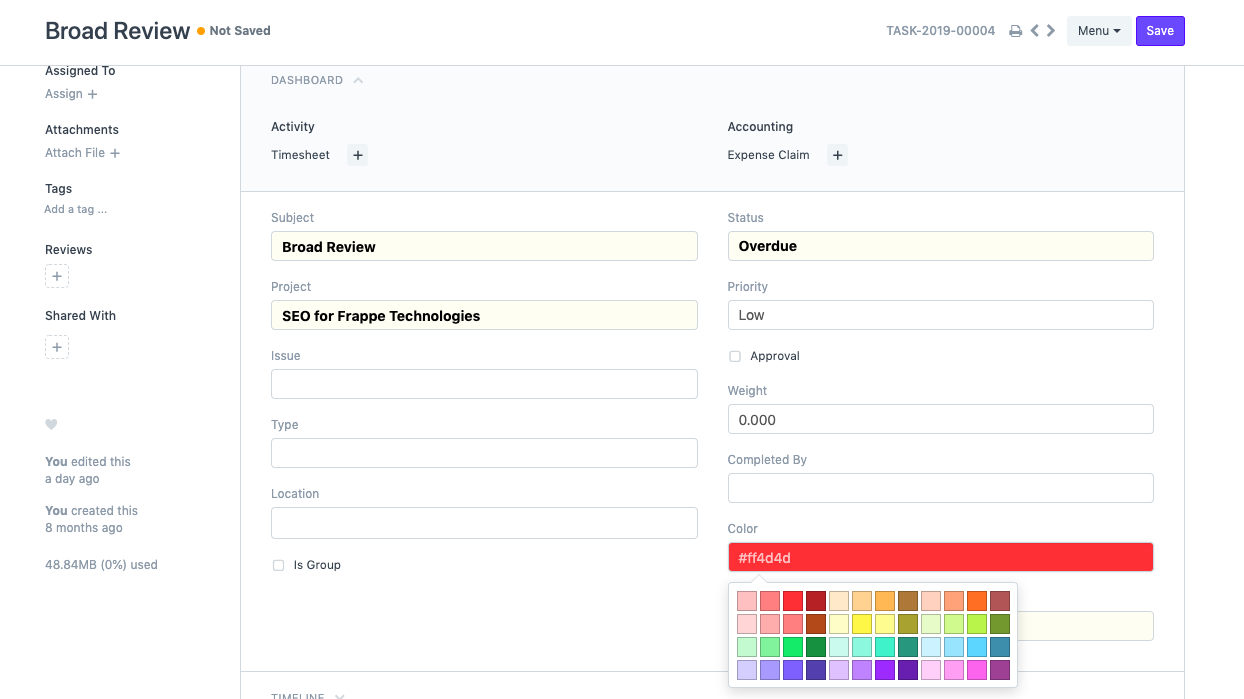This screenshot has width=1244, height=699.
Task: Click the plus icon under Reviews
Action: pos(56,276)
